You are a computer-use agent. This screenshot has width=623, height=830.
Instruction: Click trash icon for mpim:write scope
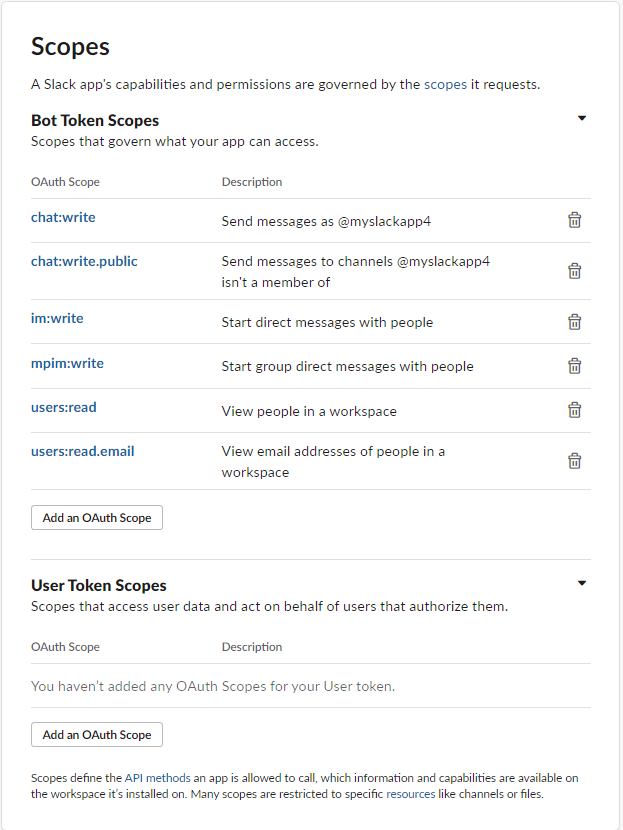pos(574,366)
